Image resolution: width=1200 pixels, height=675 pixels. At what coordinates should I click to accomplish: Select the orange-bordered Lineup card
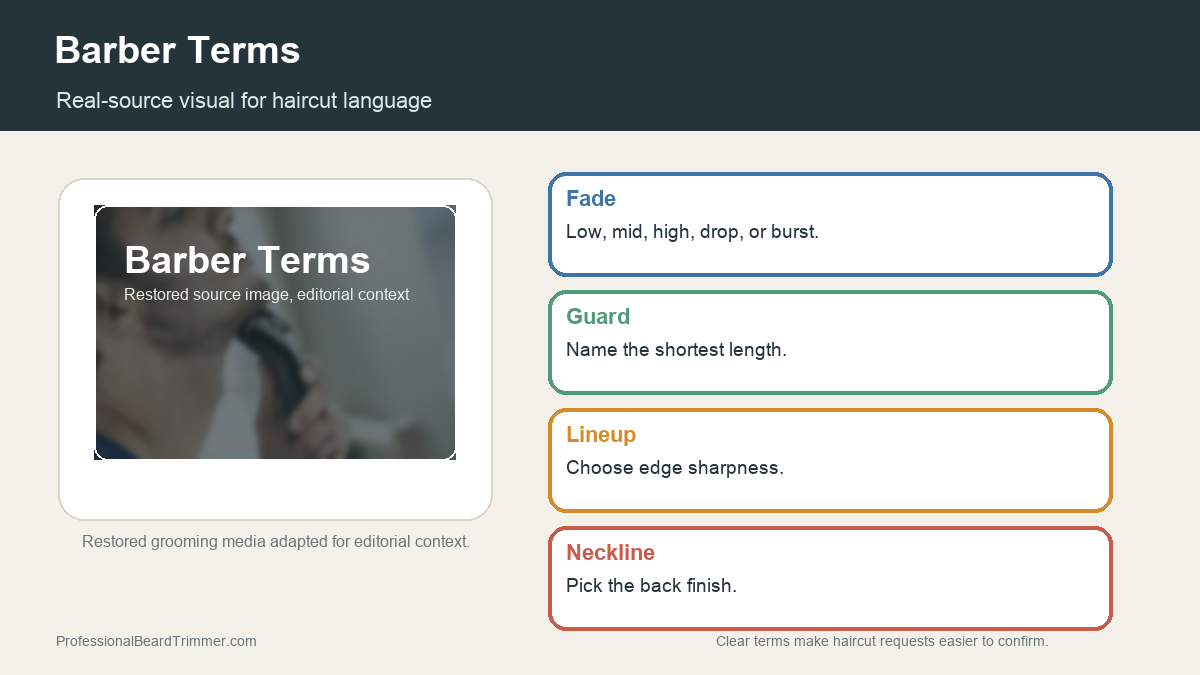pyautogui.click(x=830, y=460)
